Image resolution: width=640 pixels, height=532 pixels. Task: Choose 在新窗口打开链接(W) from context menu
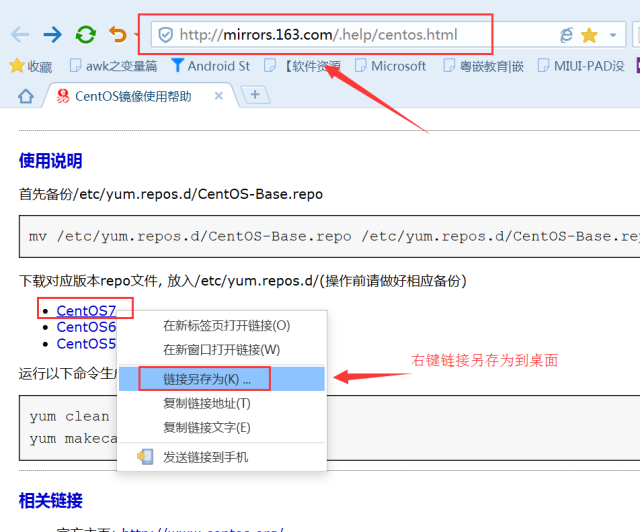click(x=222, y=350)
